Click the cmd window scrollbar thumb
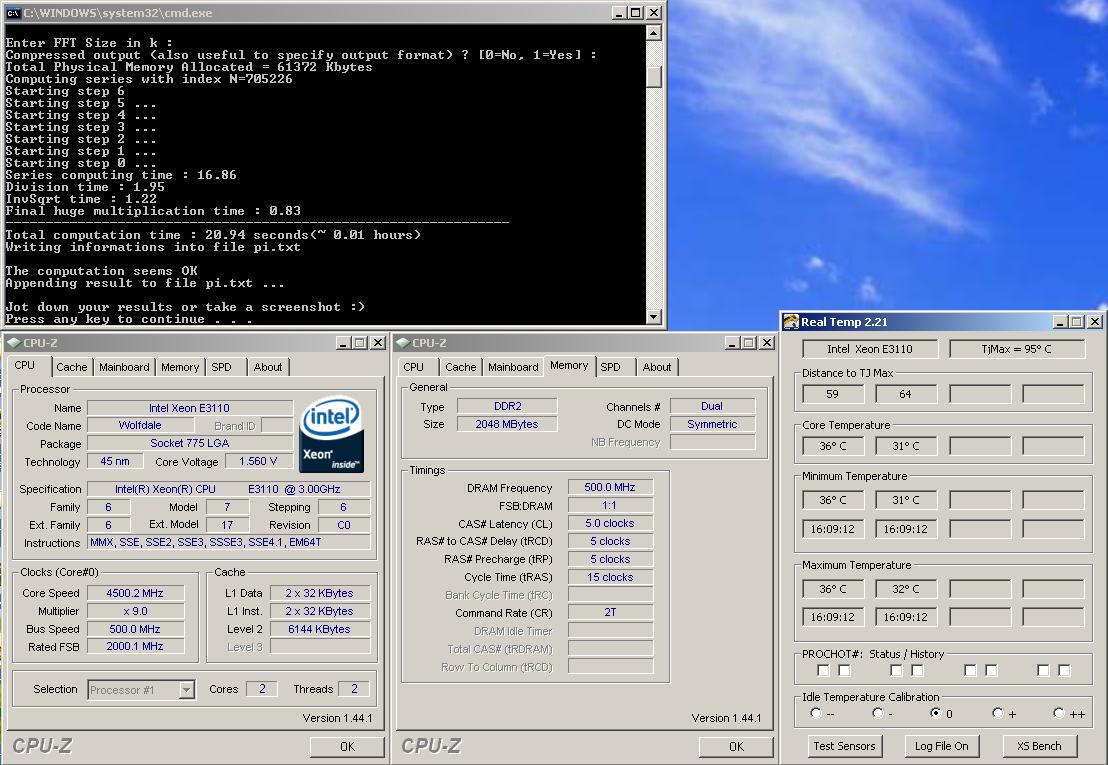The height and width of the screenshot is (765, 1108). (654, 76)
